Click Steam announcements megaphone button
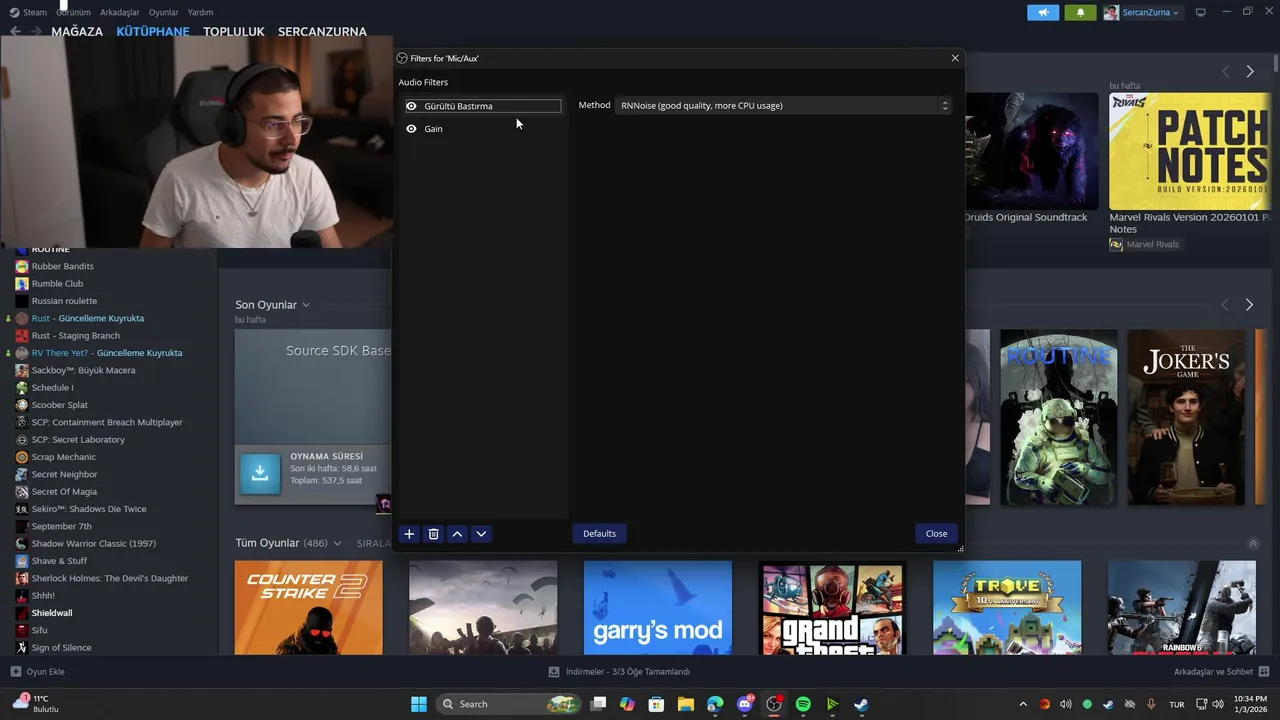Image resolution: width=1280 pixels, height=720 pixels. tap(1043, 12)
